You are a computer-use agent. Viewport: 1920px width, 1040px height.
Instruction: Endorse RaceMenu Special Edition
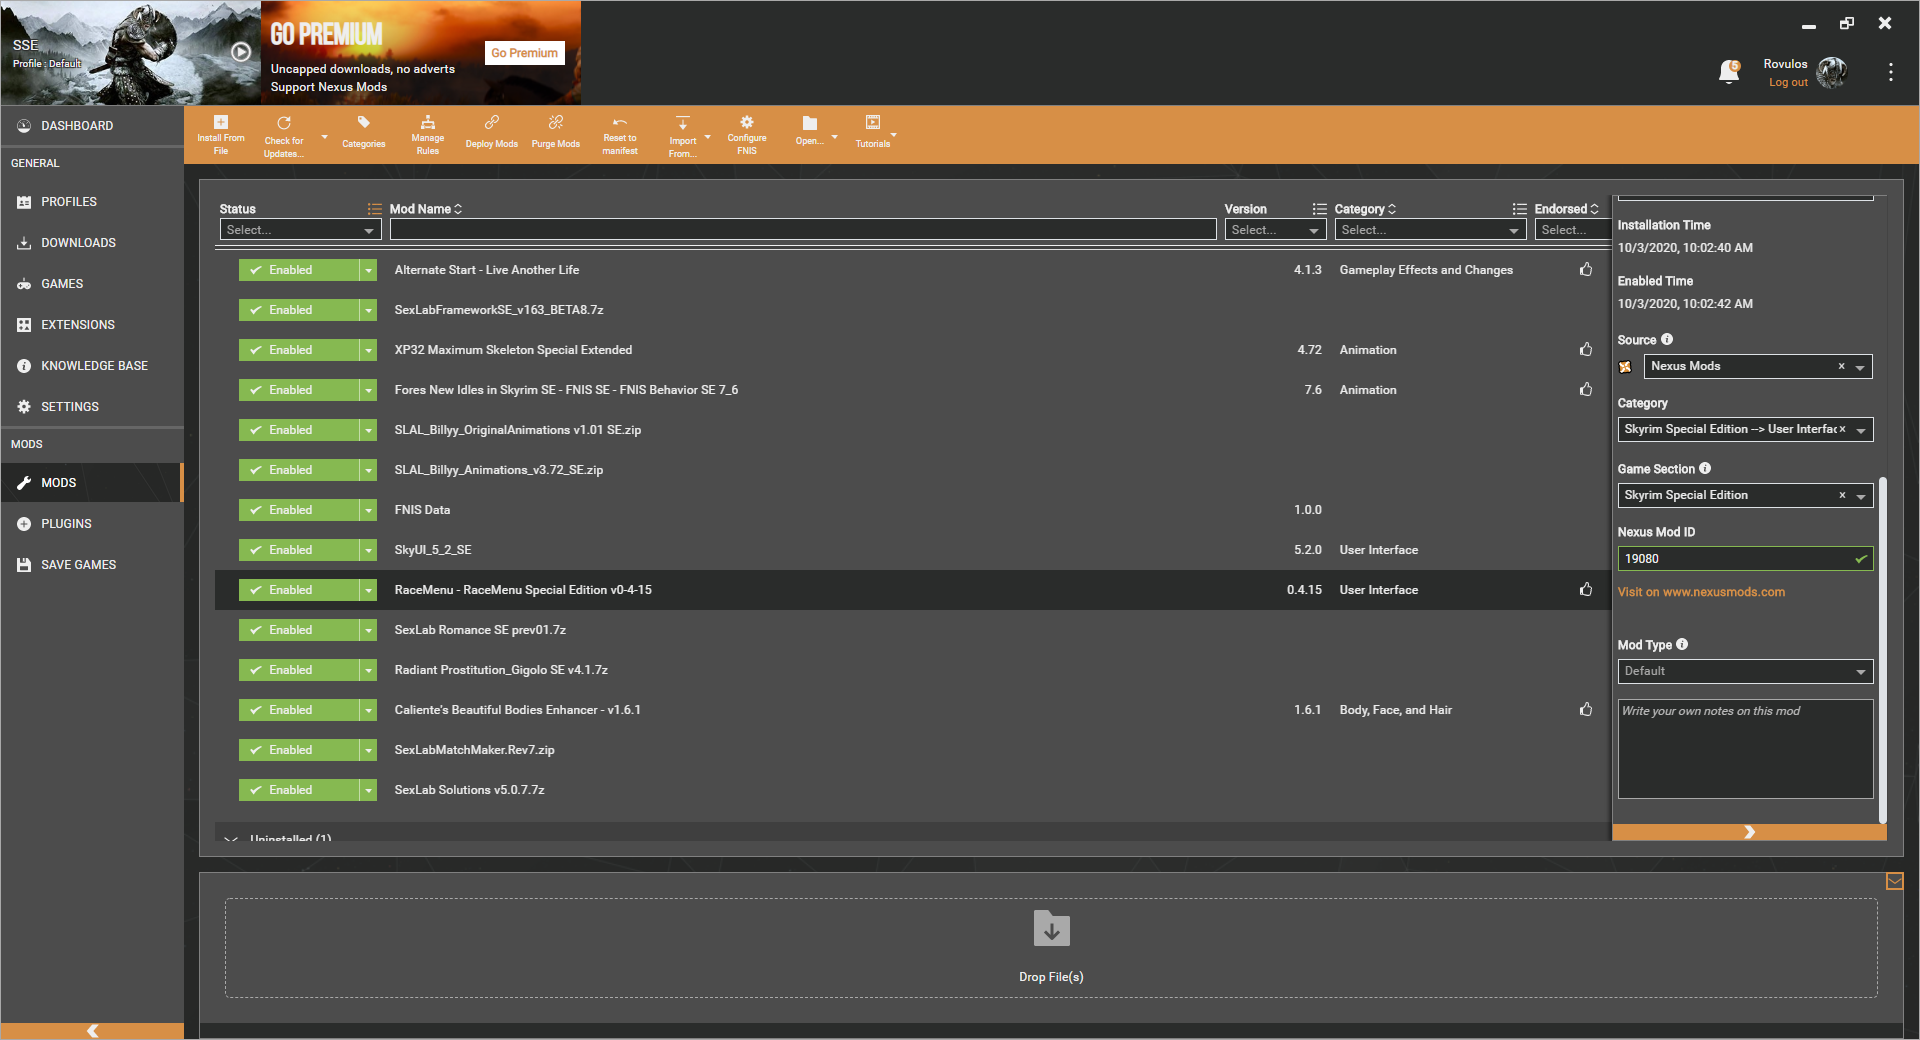point(1586,589)
